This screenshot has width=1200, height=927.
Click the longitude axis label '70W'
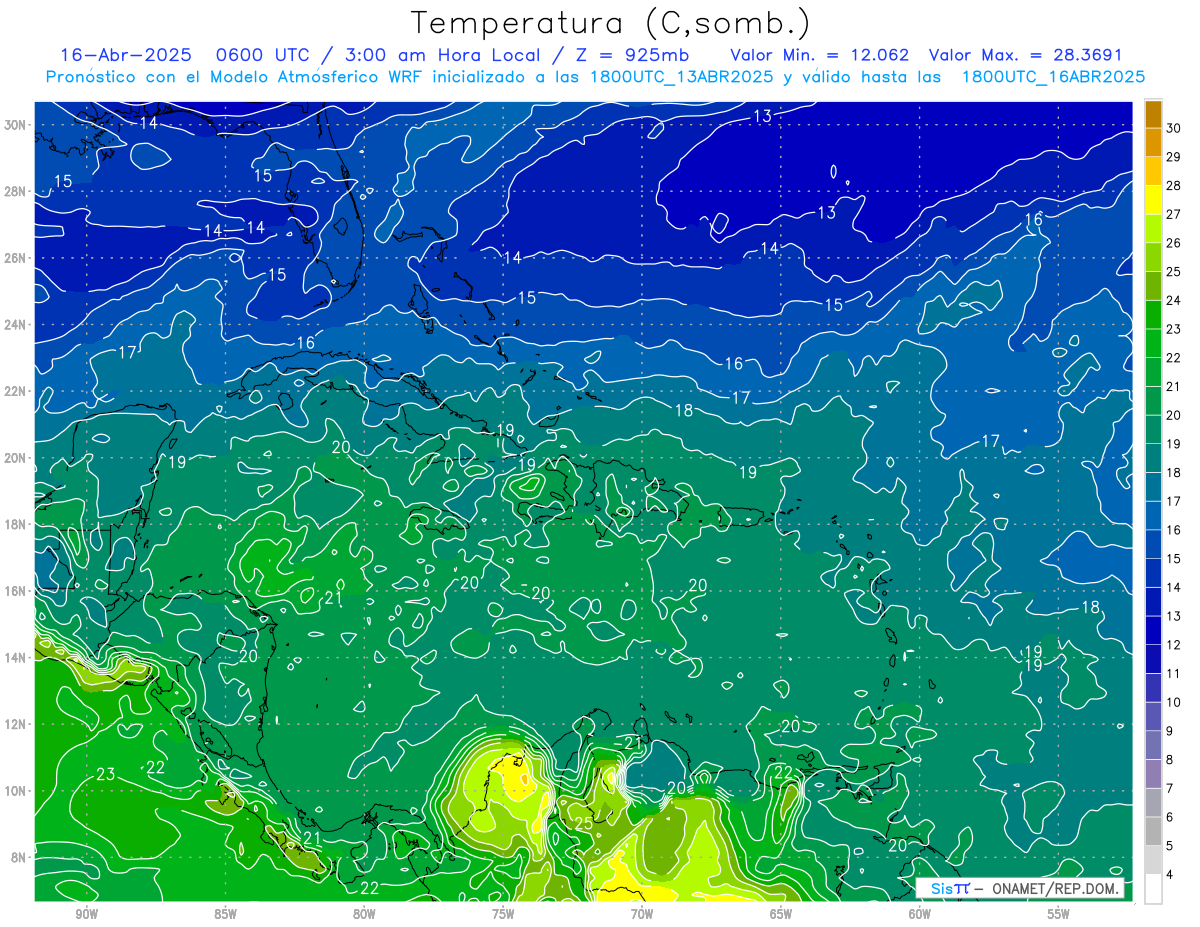click(642, 914)
